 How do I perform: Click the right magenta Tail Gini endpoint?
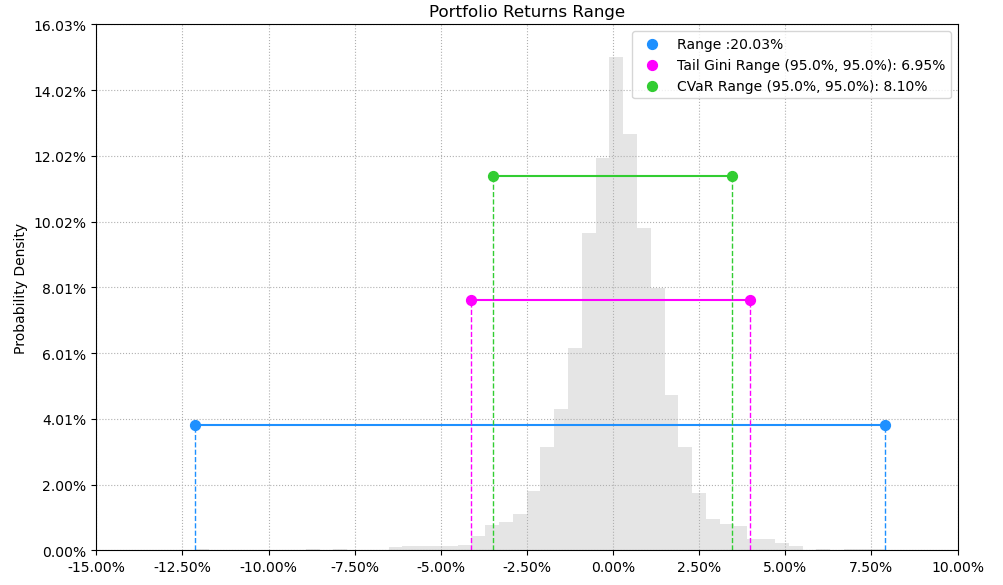(x=750, y=300)
